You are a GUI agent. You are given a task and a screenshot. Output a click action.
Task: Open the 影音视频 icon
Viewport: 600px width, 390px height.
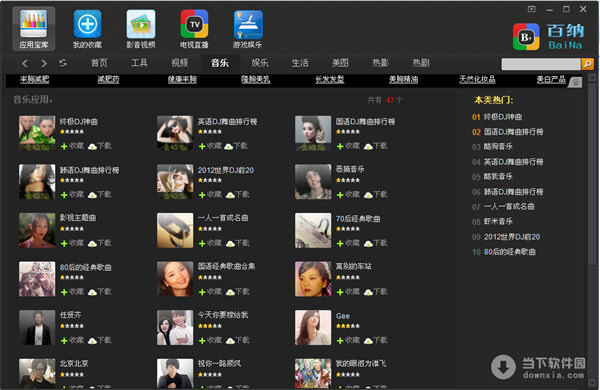click(x=141, y=29)
